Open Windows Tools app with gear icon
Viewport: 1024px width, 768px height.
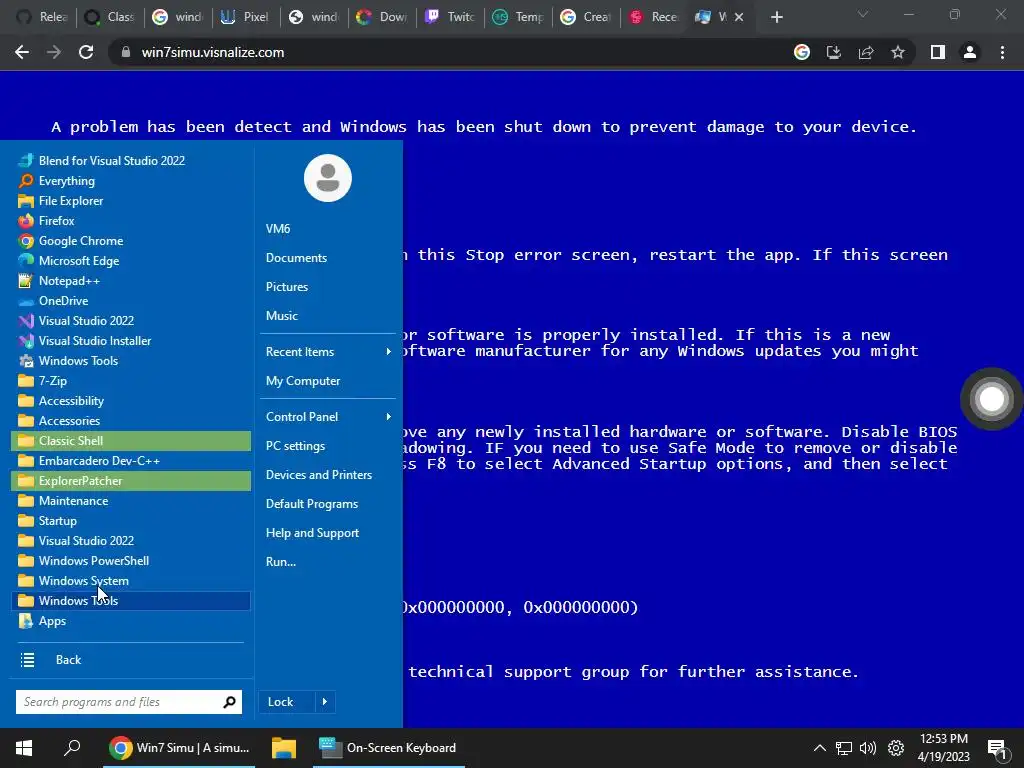(x=131, y=361)
